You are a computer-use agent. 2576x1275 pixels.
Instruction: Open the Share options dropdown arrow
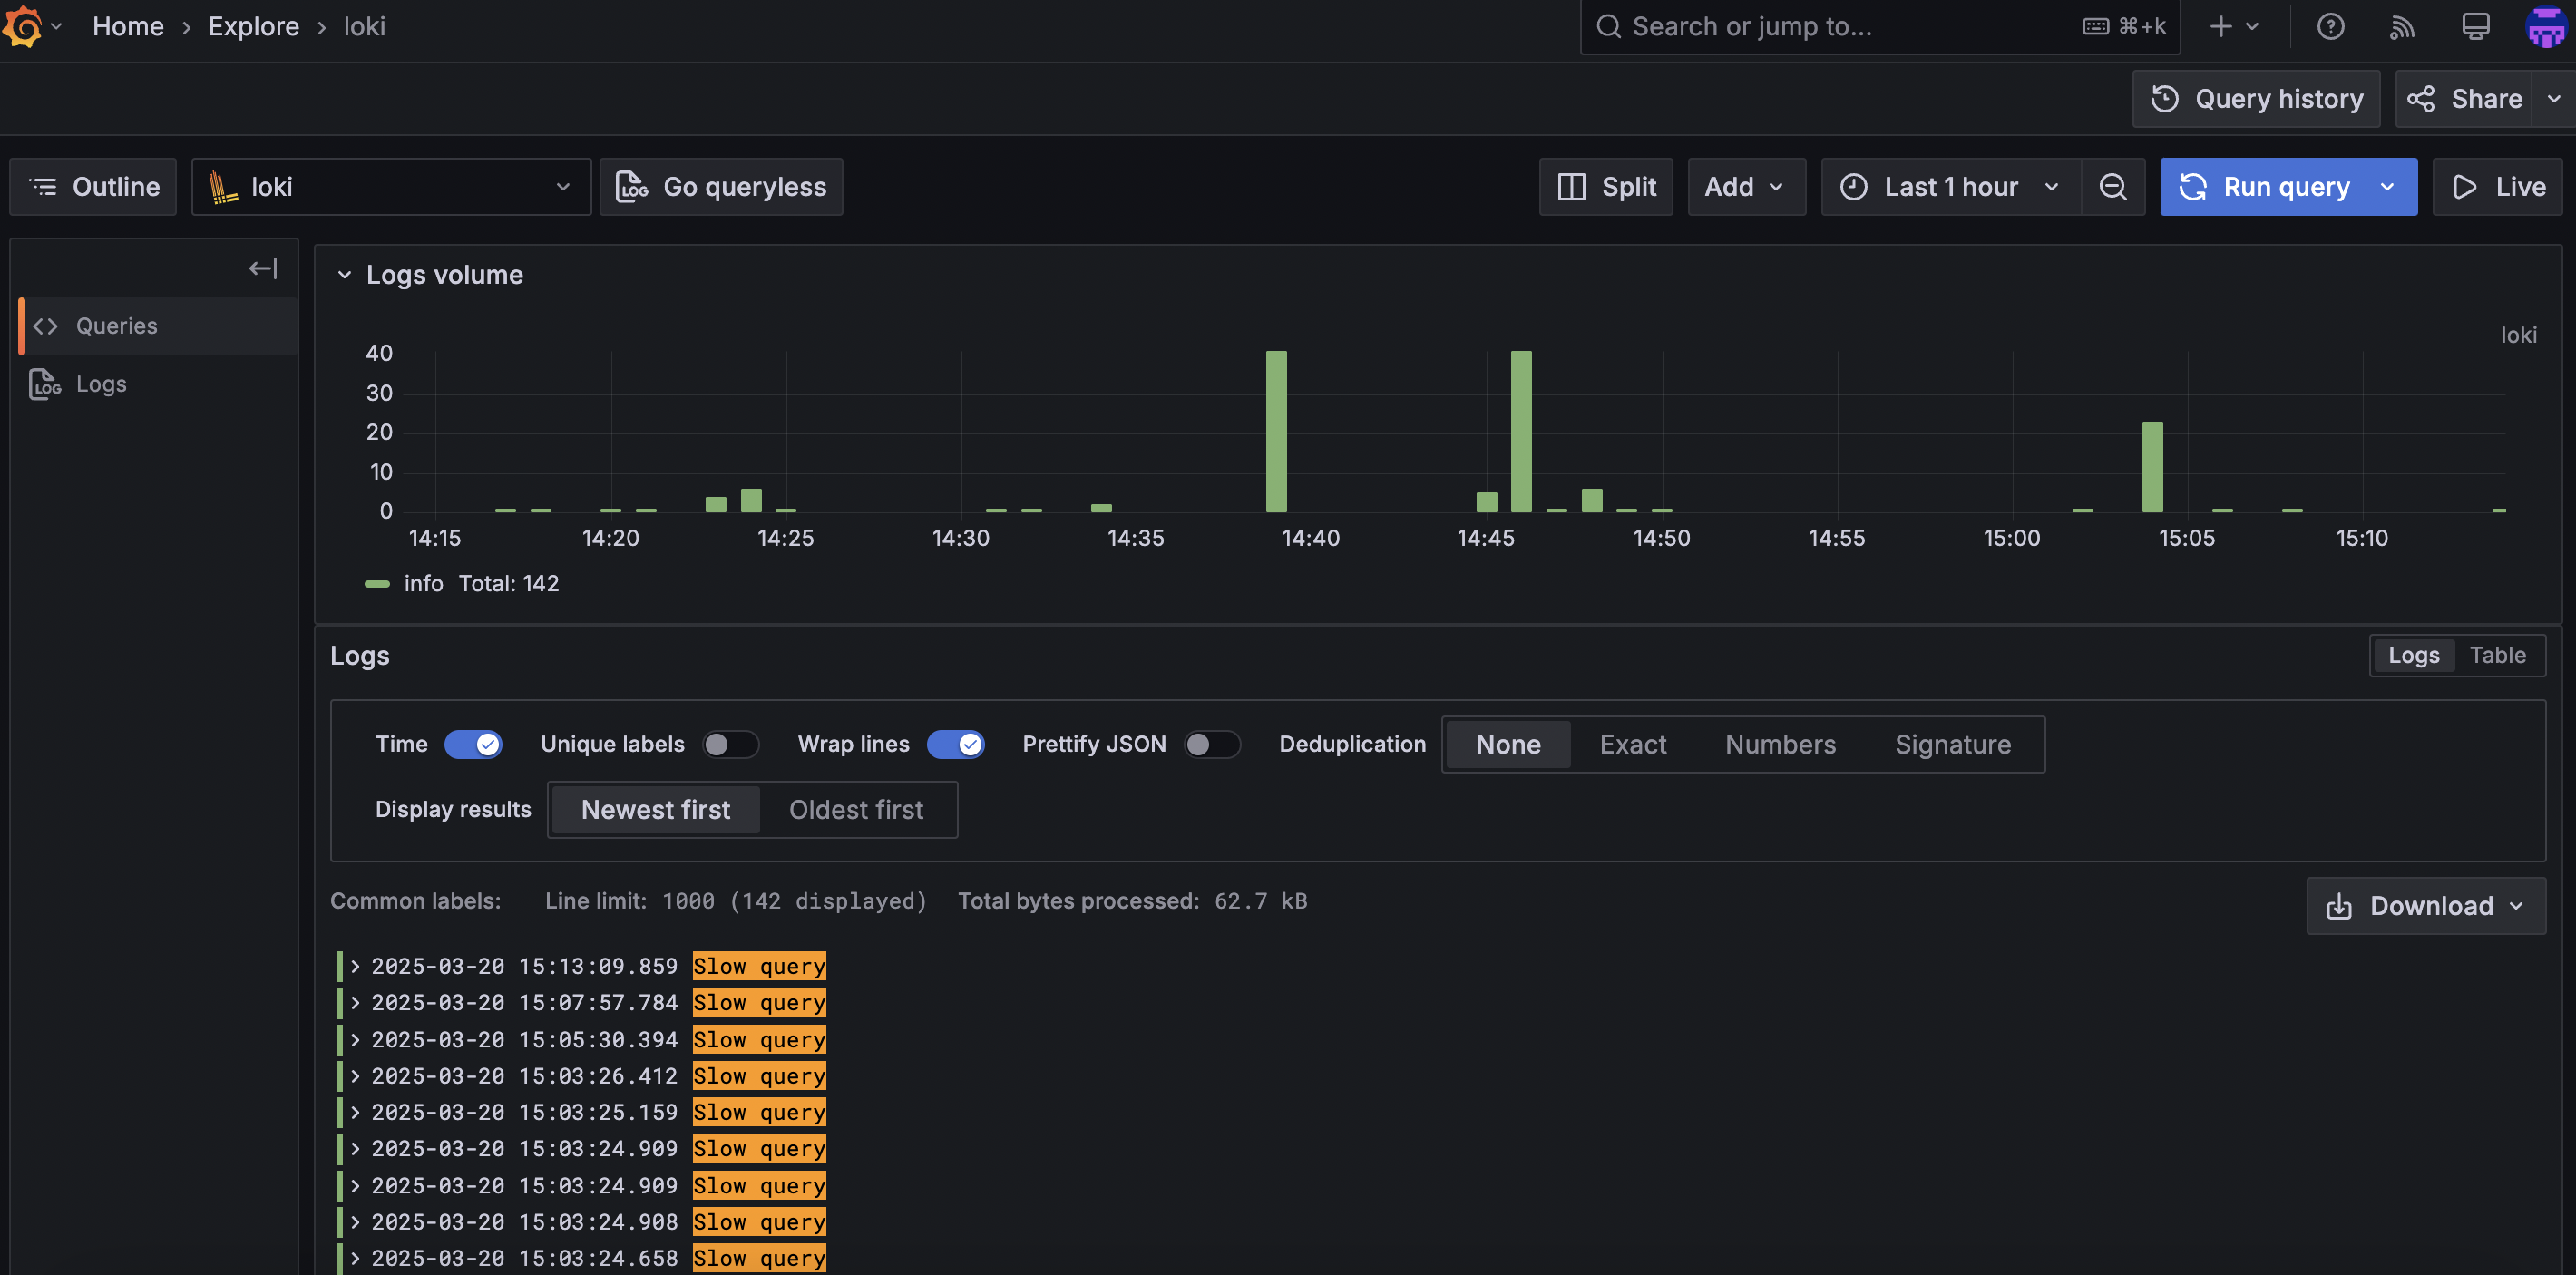2554,99
